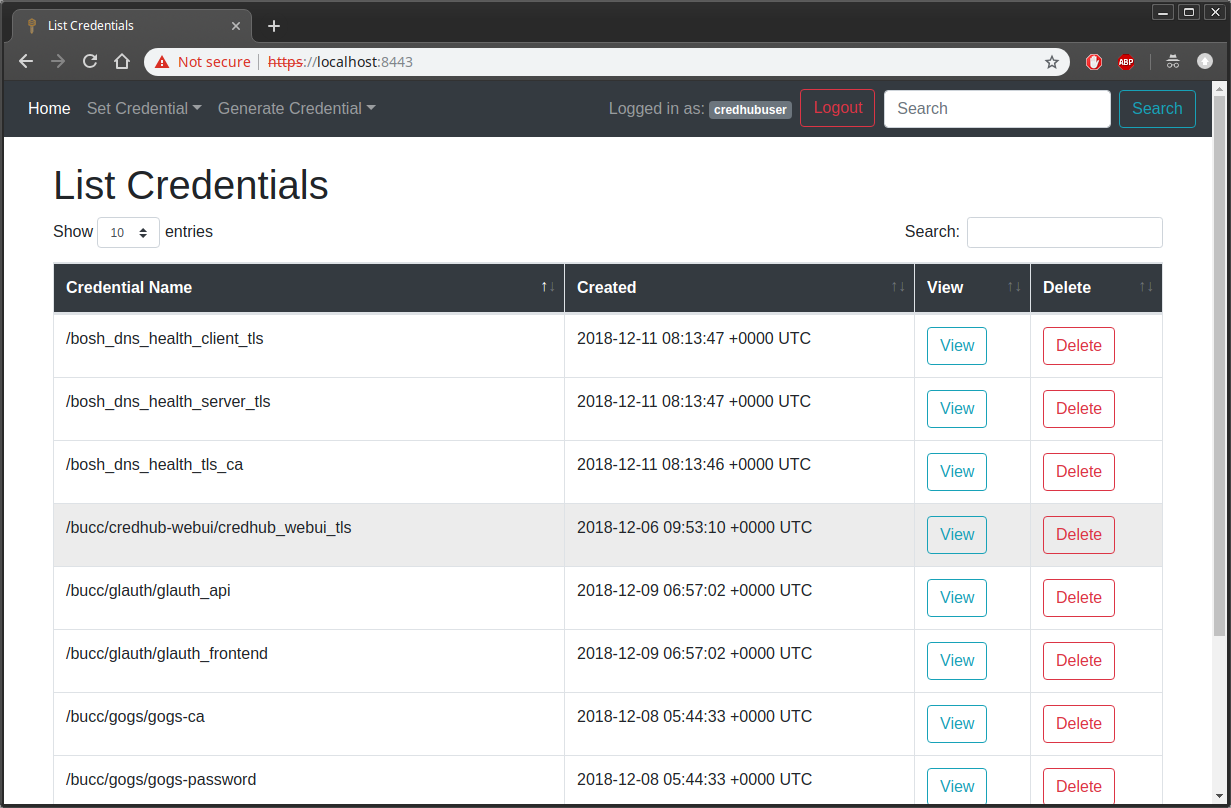The image size is (1231, 808).
Task: Select the /bucc/credhub-webui/credhub_webui_tls name cell
Action: [309, 535]
